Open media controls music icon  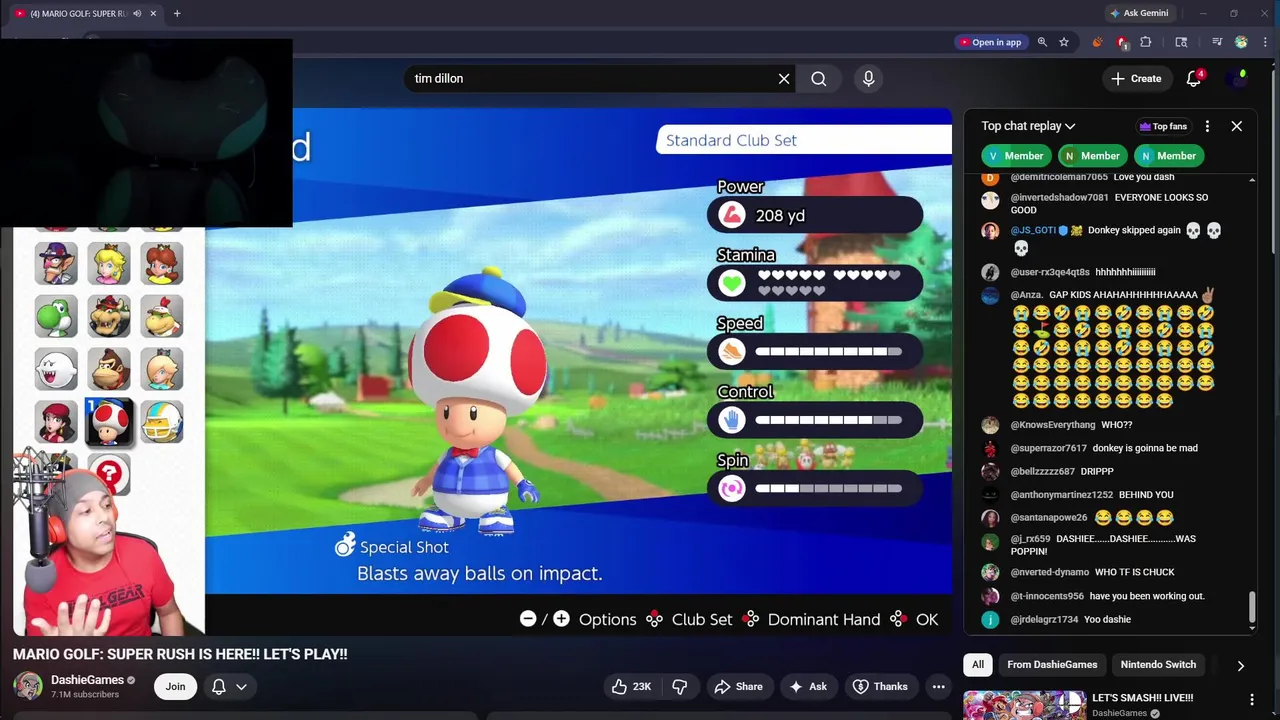[1217, 42]
